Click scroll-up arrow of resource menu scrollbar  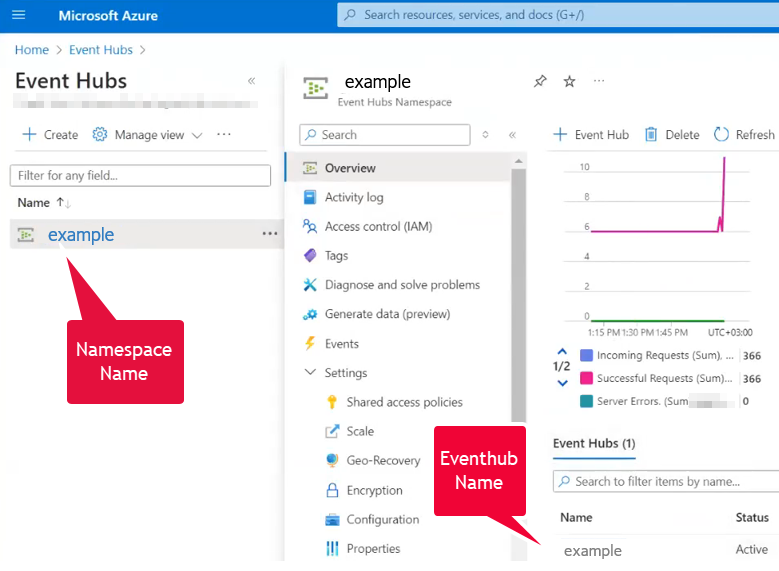click(519, 161)
